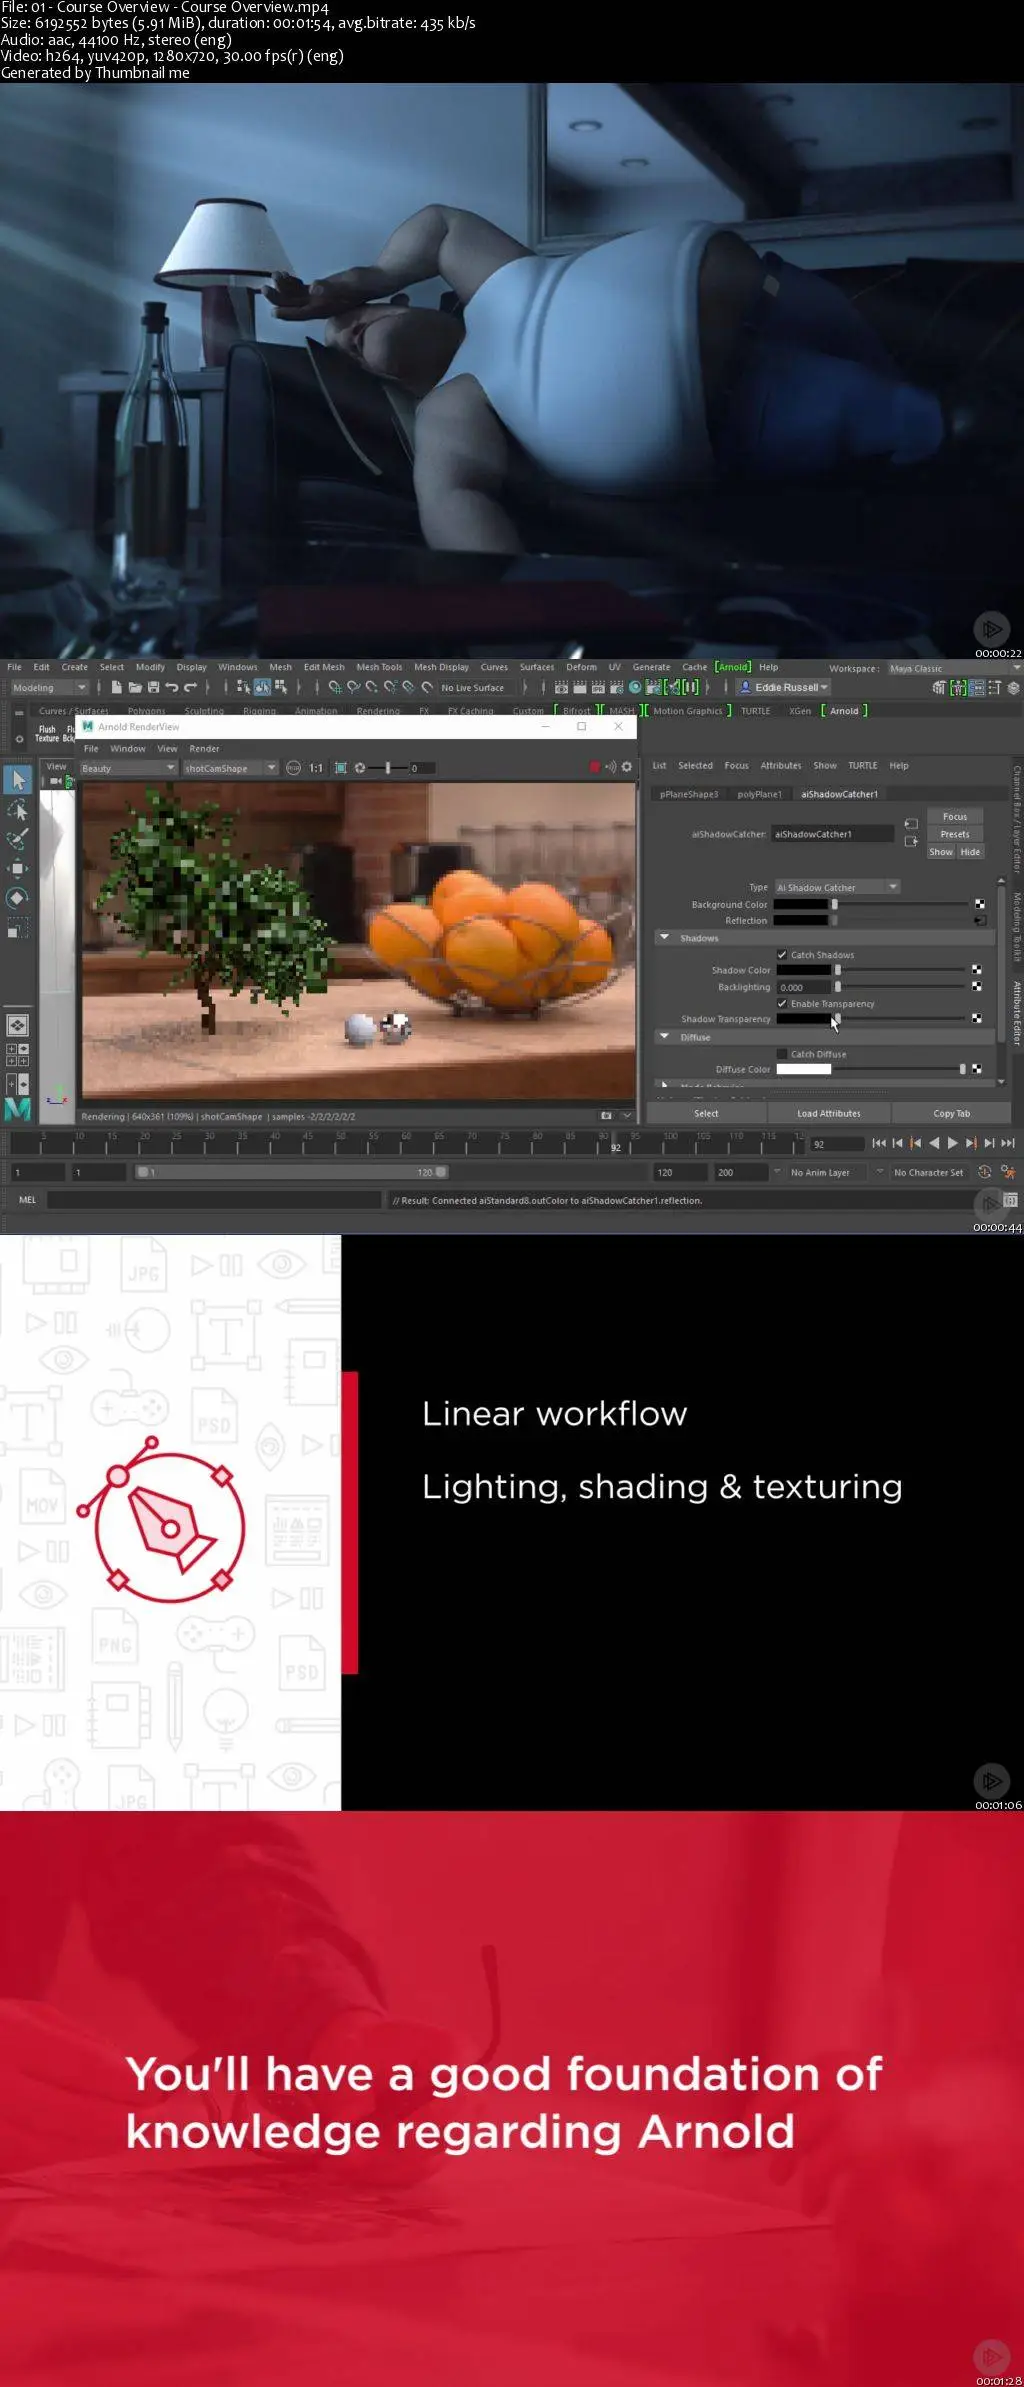
Task: Switch to the polyPlane1 tab
Action: 759,794
